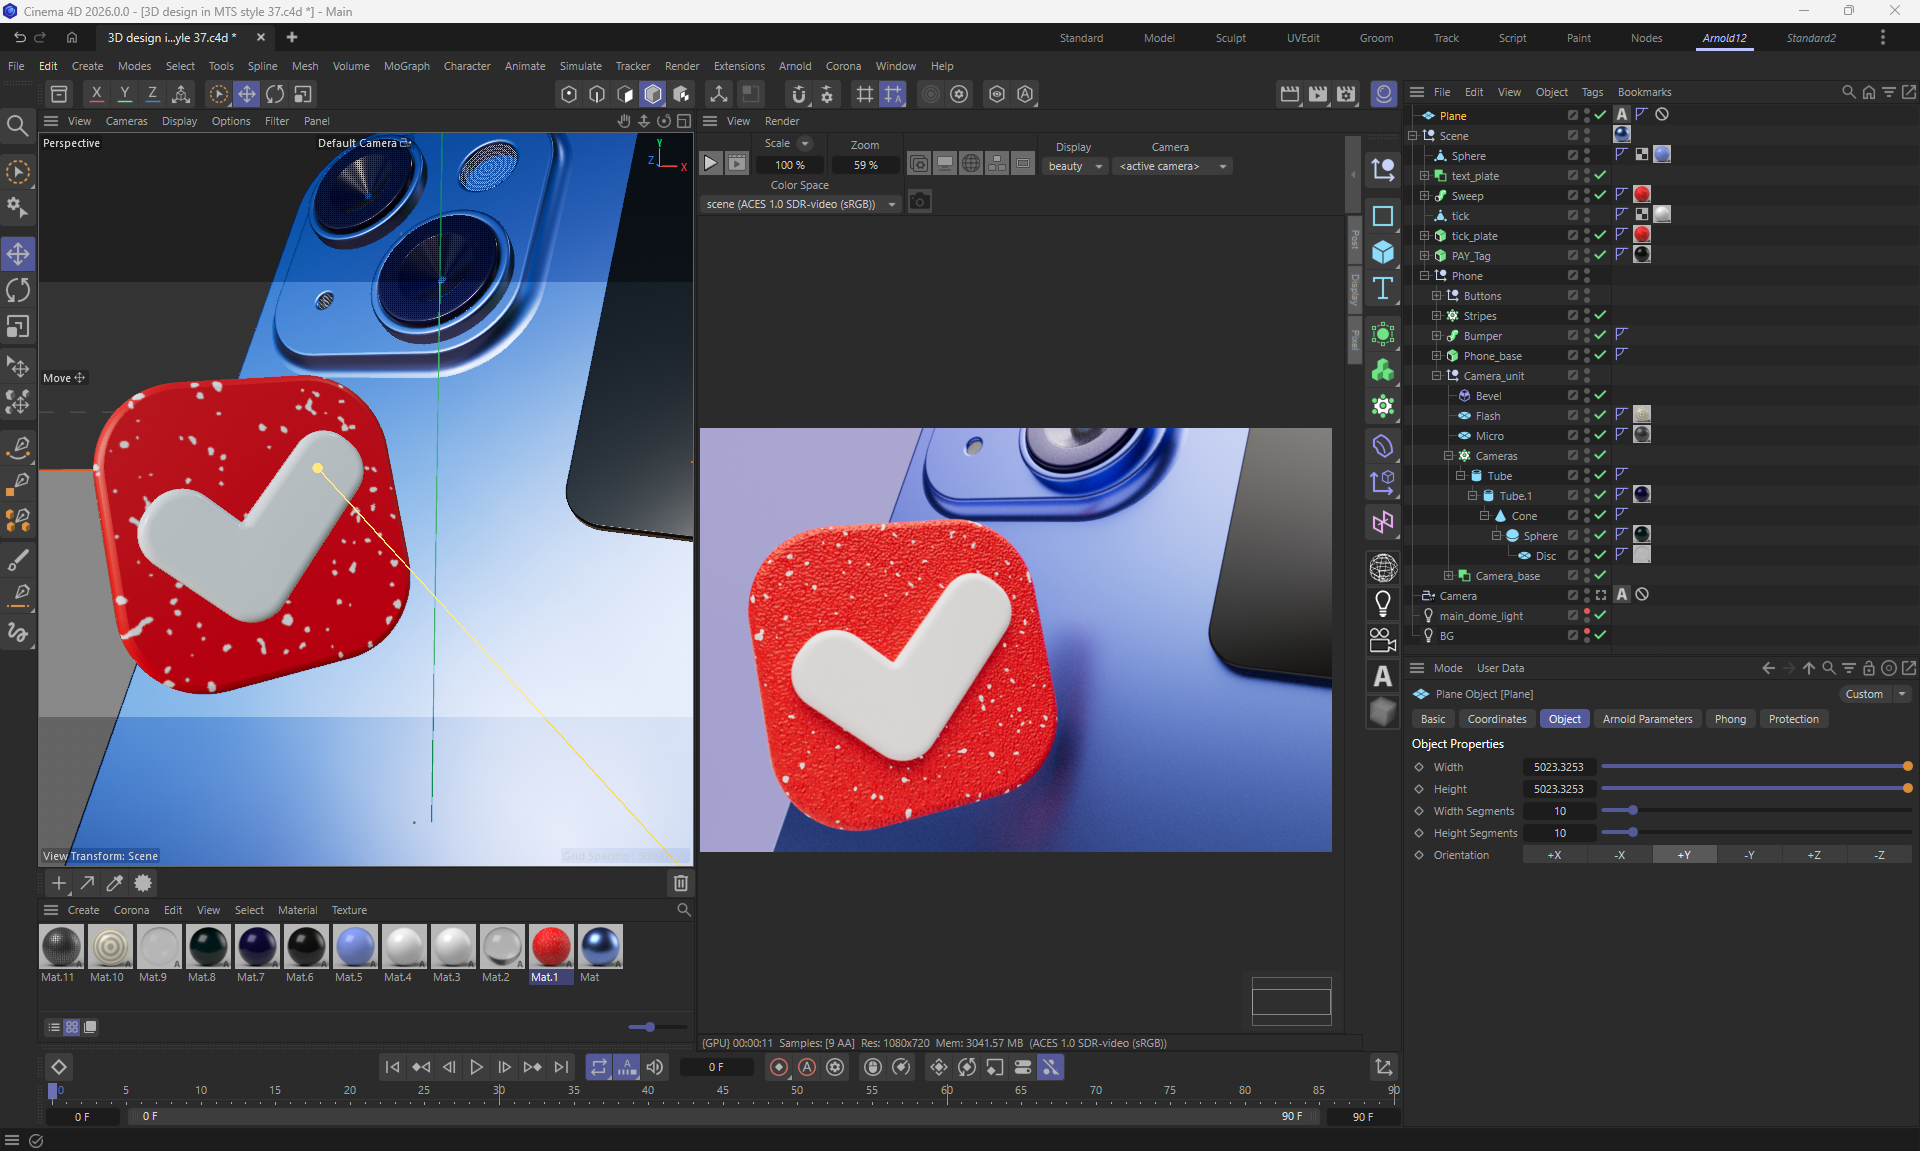Toggle visibility dots of main_dome_light
This screenshot has width=1920, height=1151.
point(1587,615)
